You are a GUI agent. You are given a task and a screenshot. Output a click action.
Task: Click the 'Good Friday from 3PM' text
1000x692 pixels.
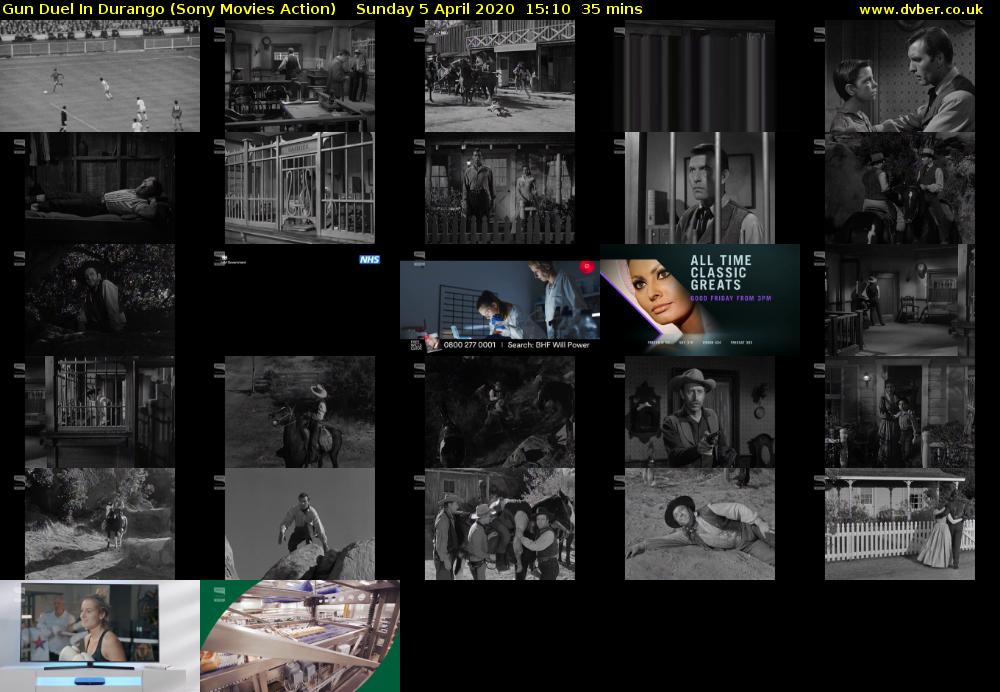coord(731,298)
